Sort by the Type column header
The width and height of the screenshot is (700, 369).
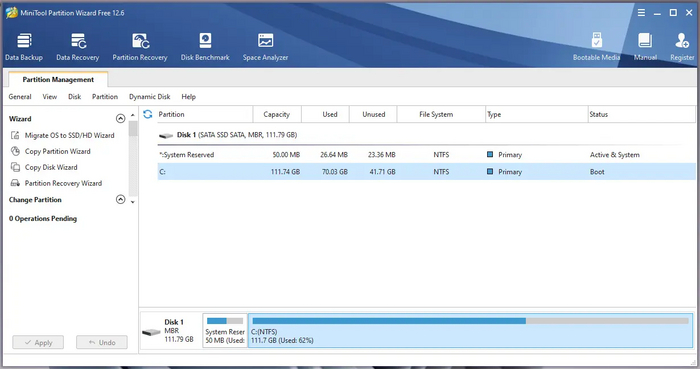[x=536, y=114]
